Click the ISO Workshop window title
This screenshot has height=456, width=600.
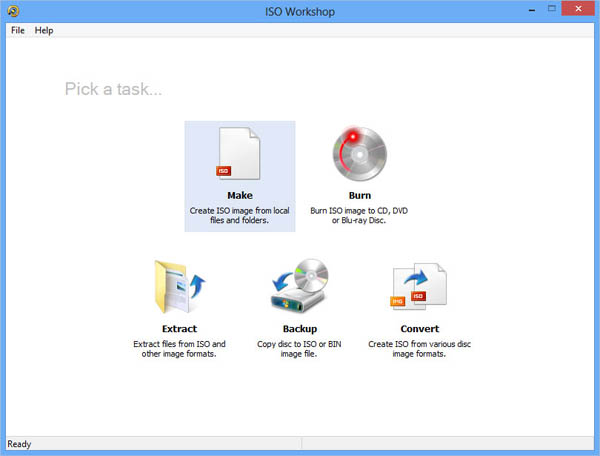pyautogui.click(x=300, y=12)
